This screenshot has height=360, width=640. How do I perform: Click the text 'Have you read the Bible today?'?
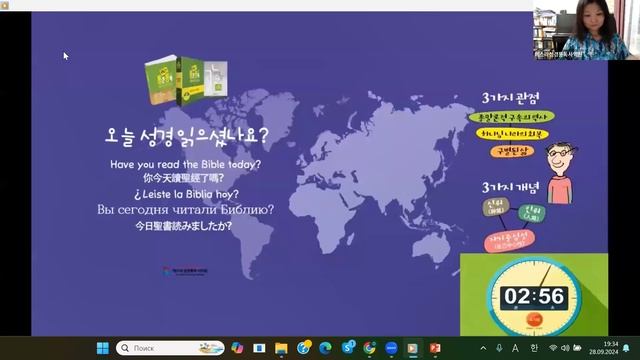pos(185,164)
